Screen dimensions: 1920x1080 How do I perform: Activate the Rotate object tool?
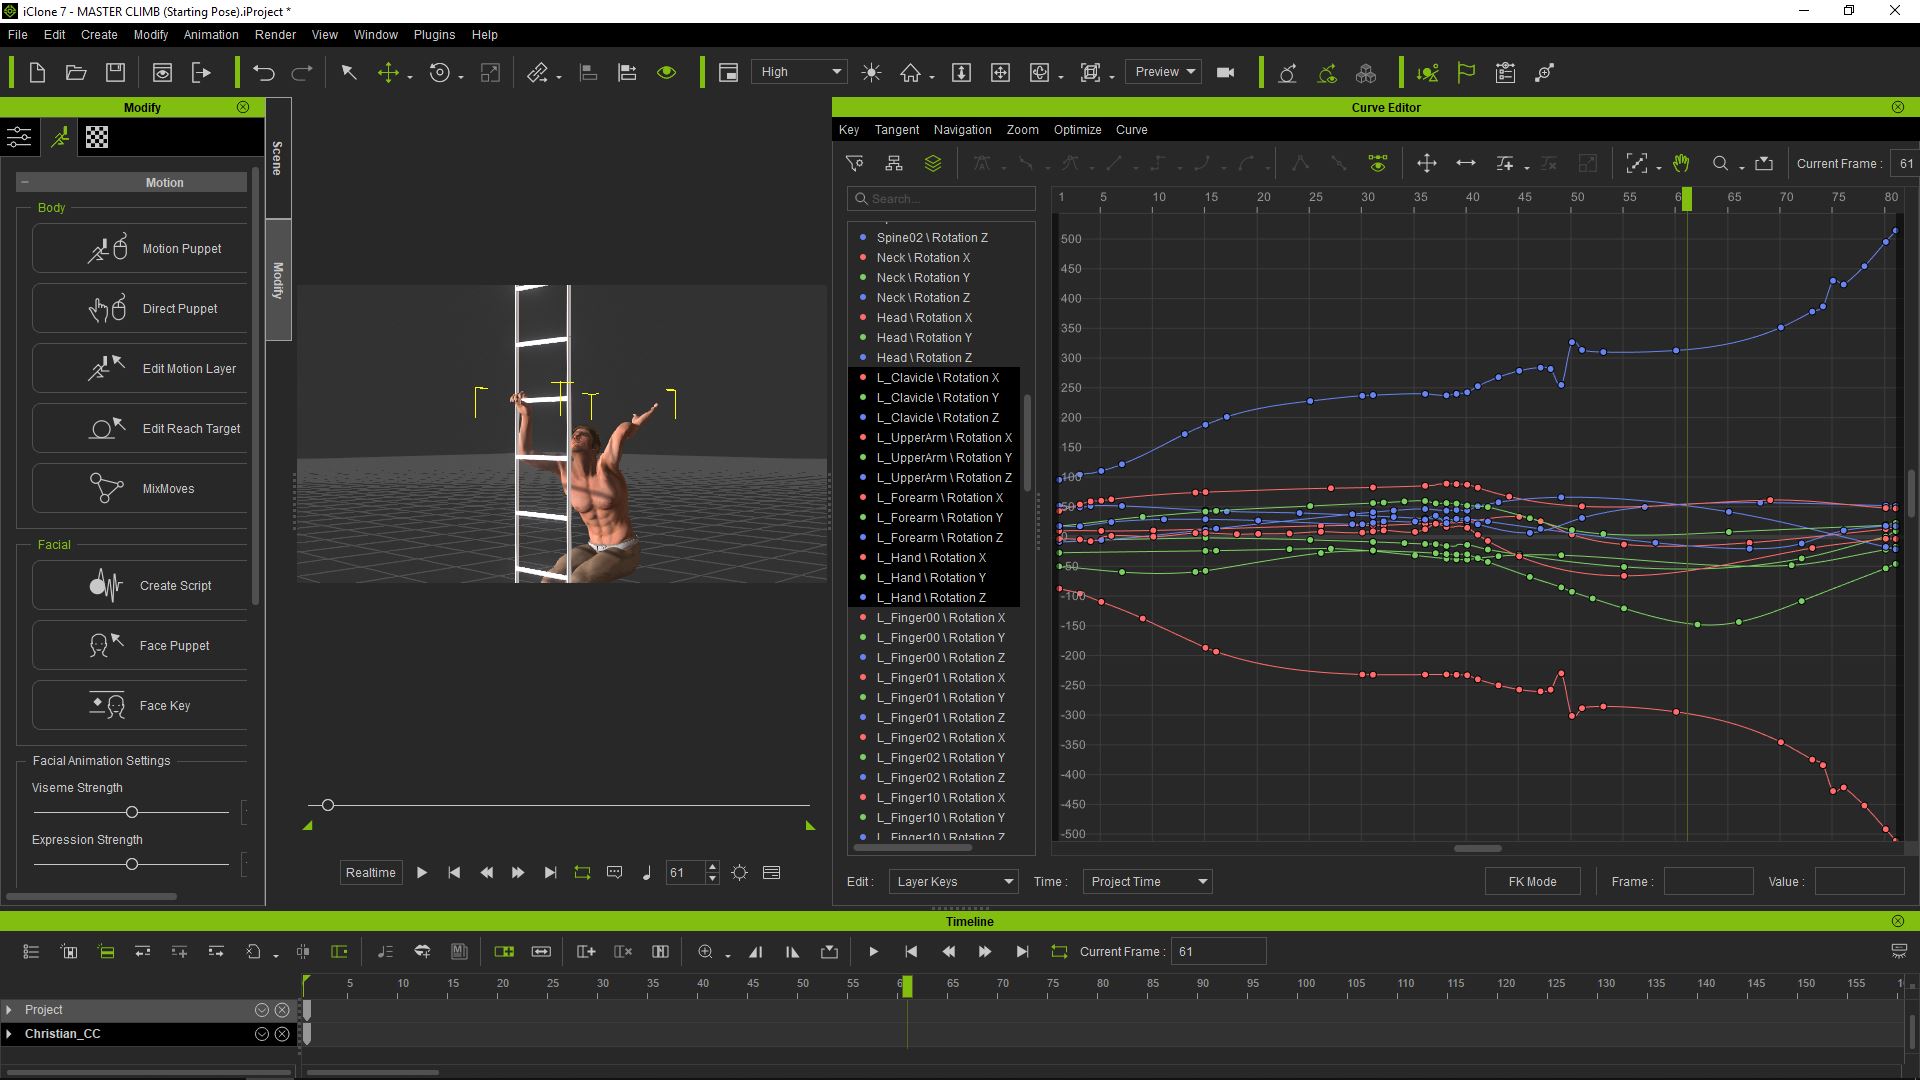[x=439, y=72]
